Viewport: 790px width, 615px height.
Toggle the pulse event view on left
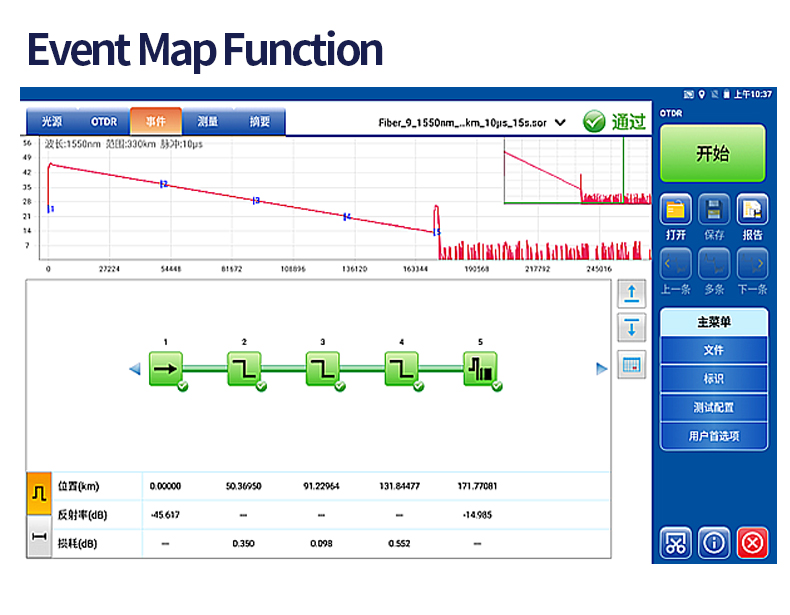pos(37,493)
